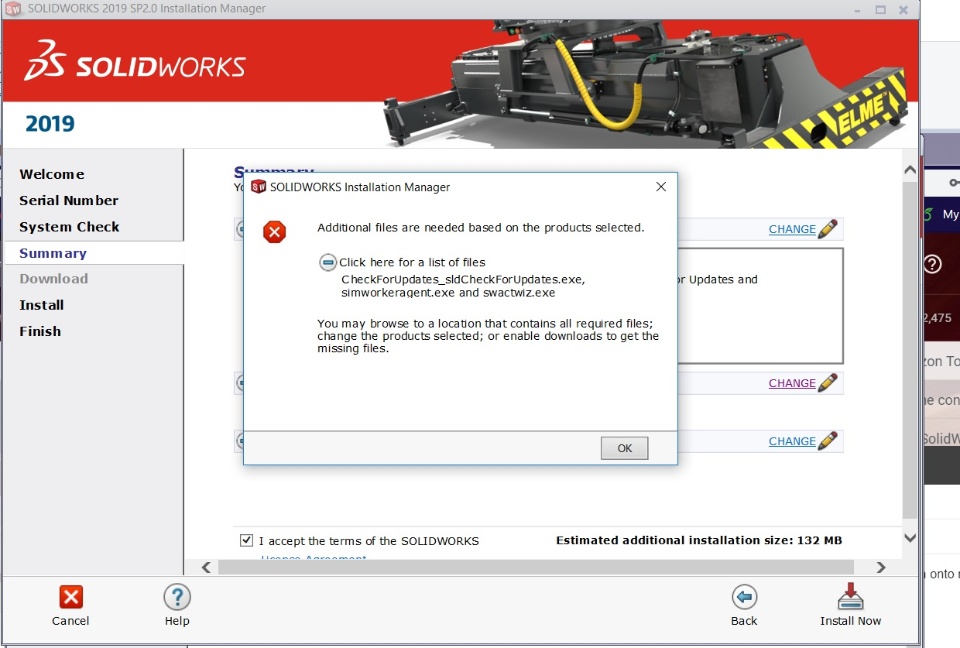Image resolution: width=960 pixels, height=648 pixels.
Task: Open the Download step
Action: point(54,279)
